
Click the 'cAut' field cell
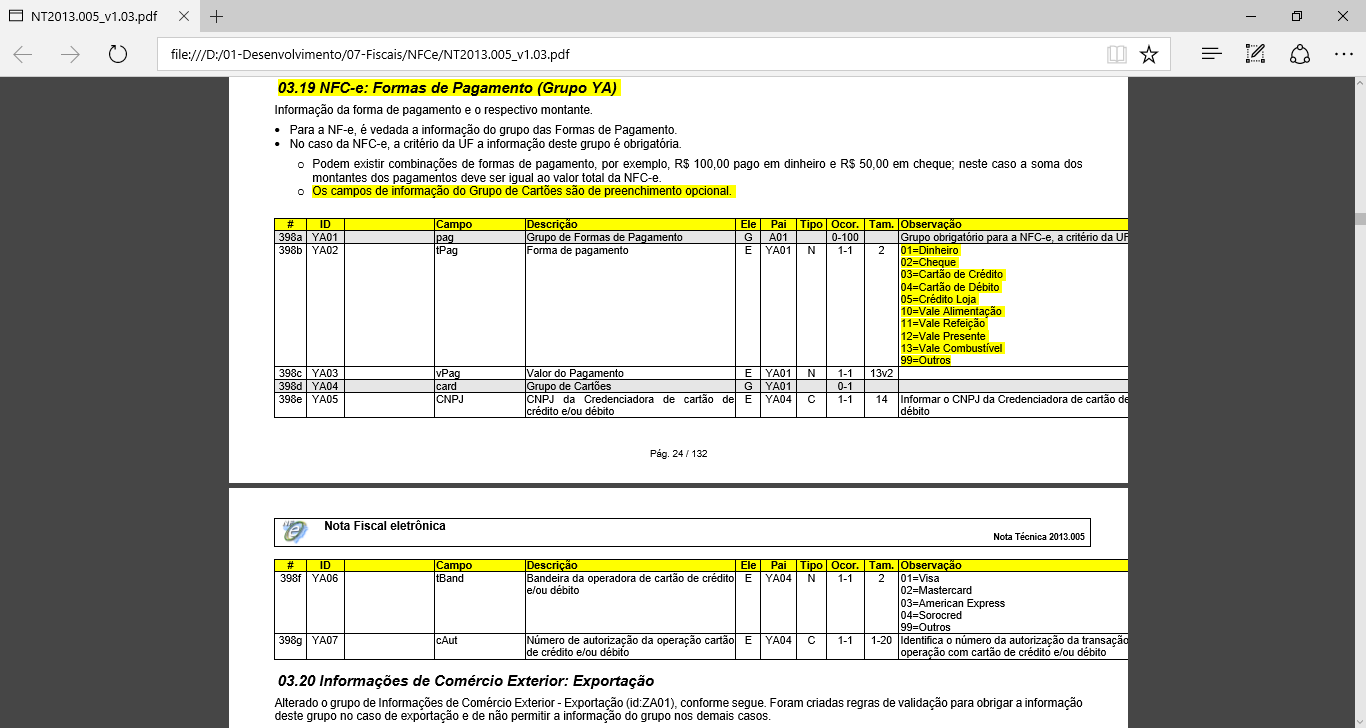(x=479, y=646)
